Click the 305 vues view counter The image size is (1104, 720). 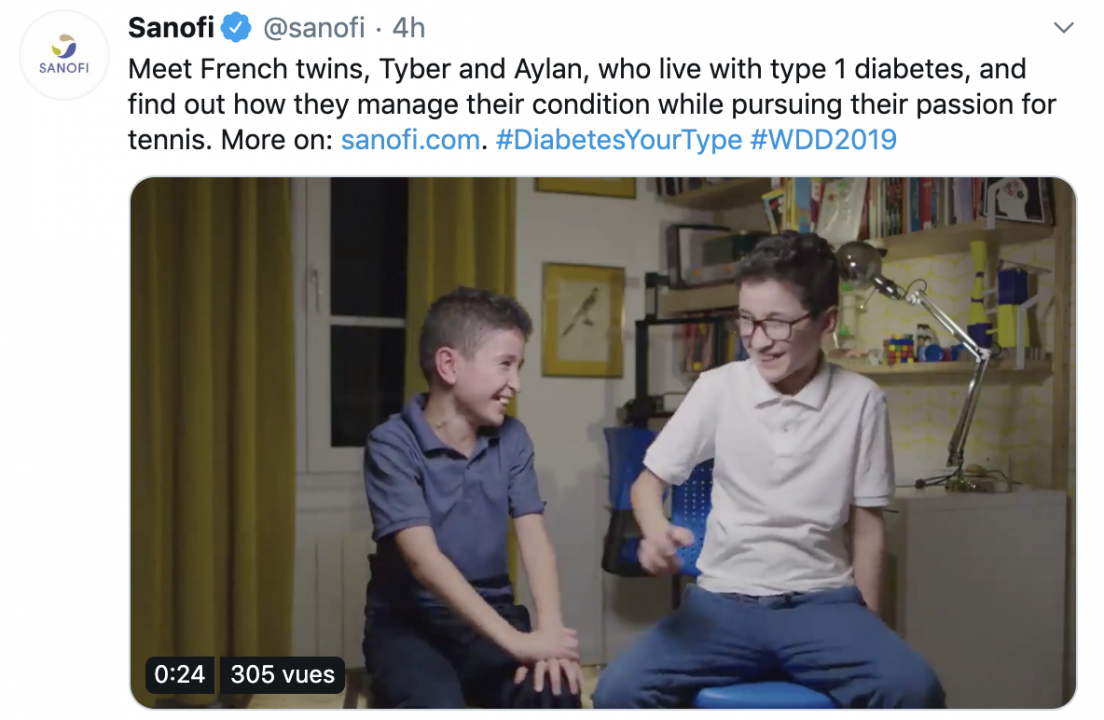282,674
